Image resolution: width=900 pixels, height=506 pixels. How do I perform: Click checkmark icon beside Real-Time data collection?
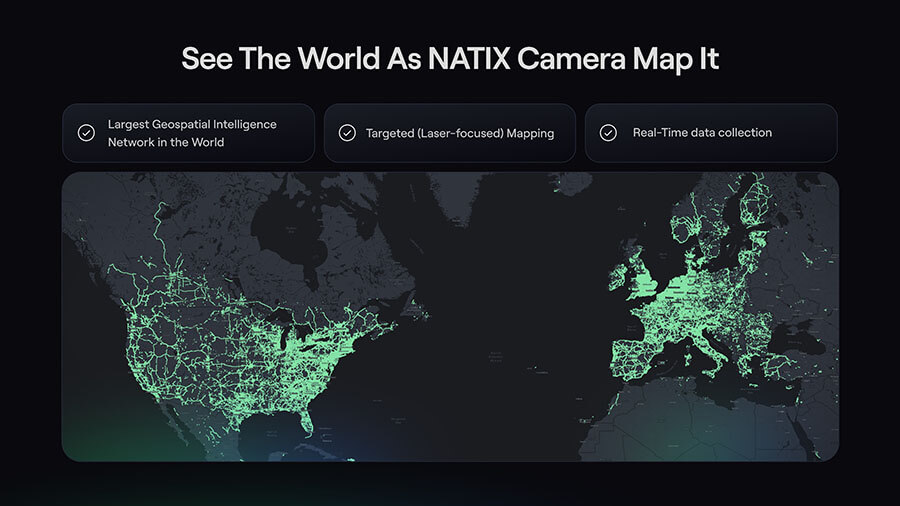608,133
